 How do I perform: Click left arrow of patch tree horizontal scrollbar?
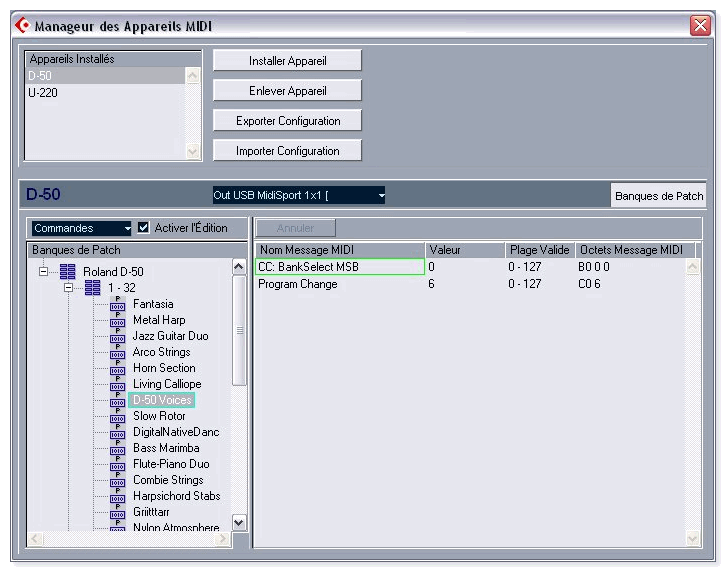[35, 539]
